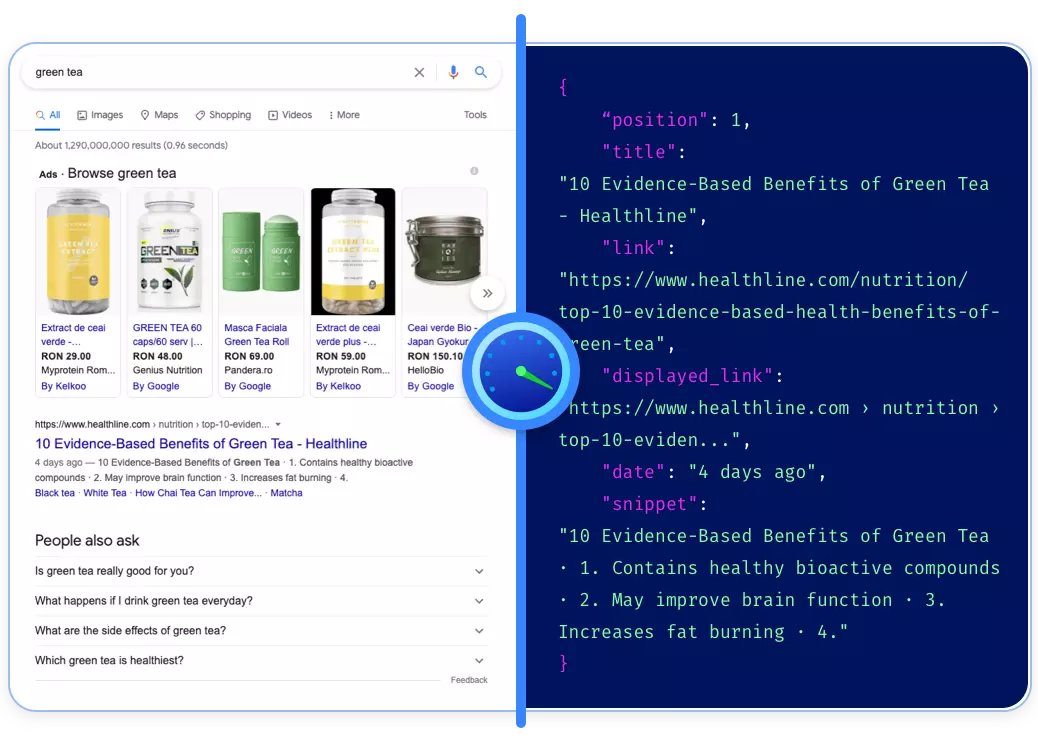Switch to the Maps tab
Image resolution: width=1038 pixels, height=742 pixels.
[159, 115]
